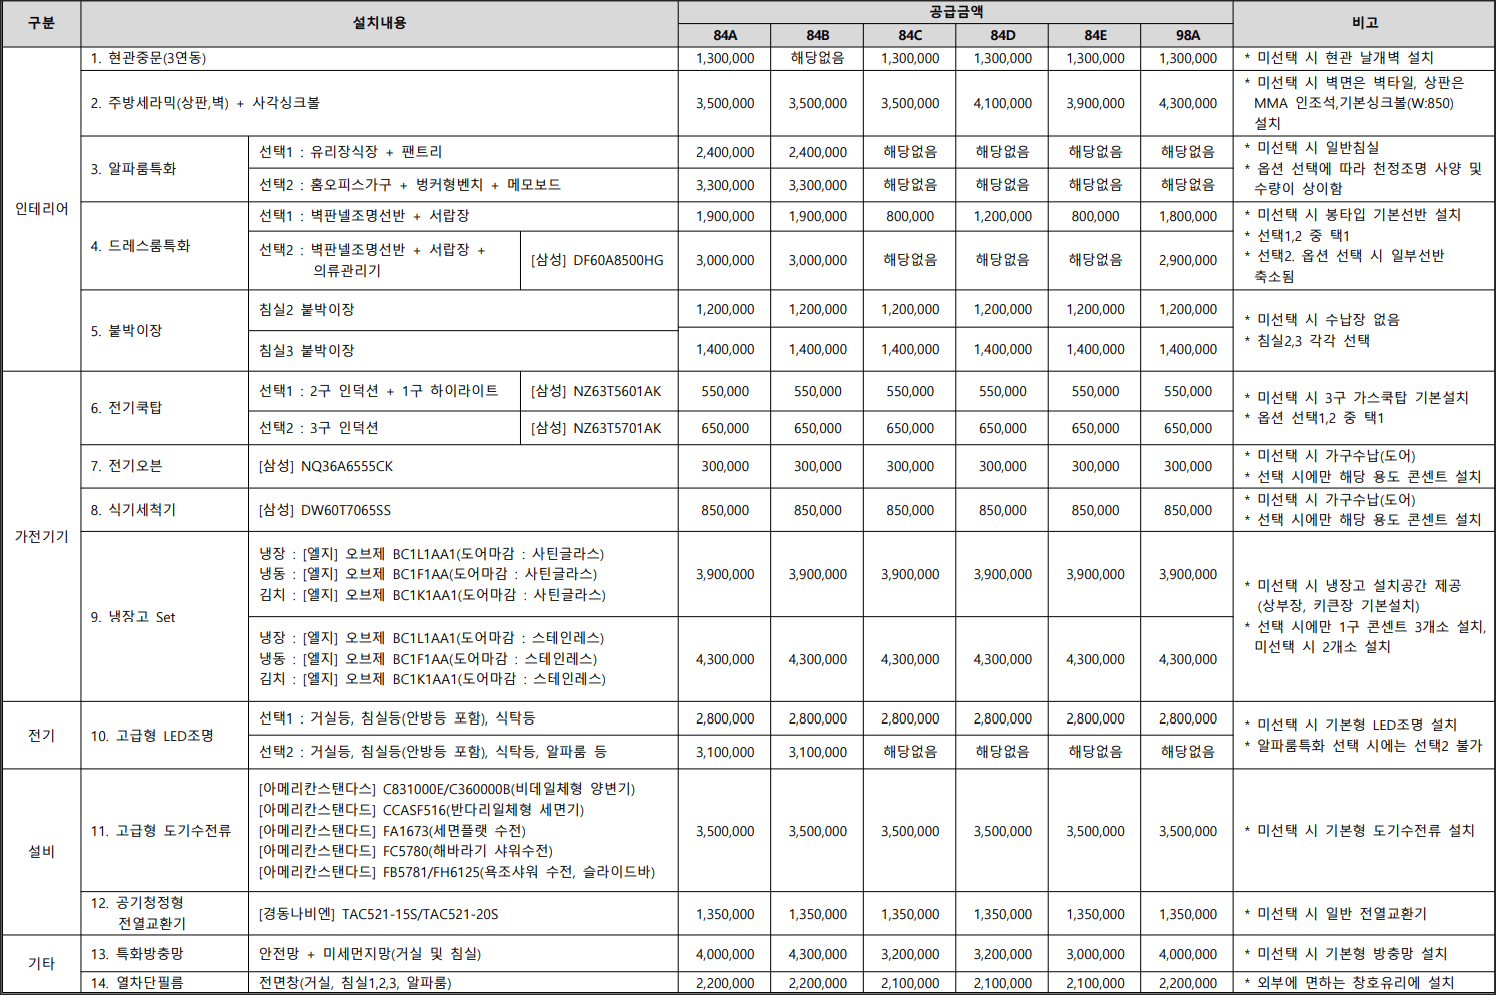Click note '* 미선택 시 기본형 방충망 설치'
Screen dimensions: 1496x995
[1346, 954]
